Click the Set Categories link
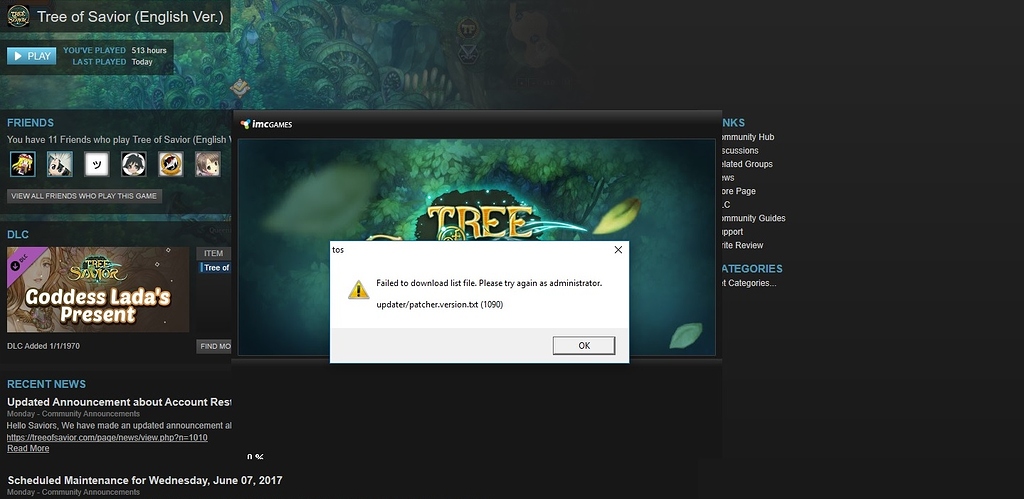 click(747, 283)
